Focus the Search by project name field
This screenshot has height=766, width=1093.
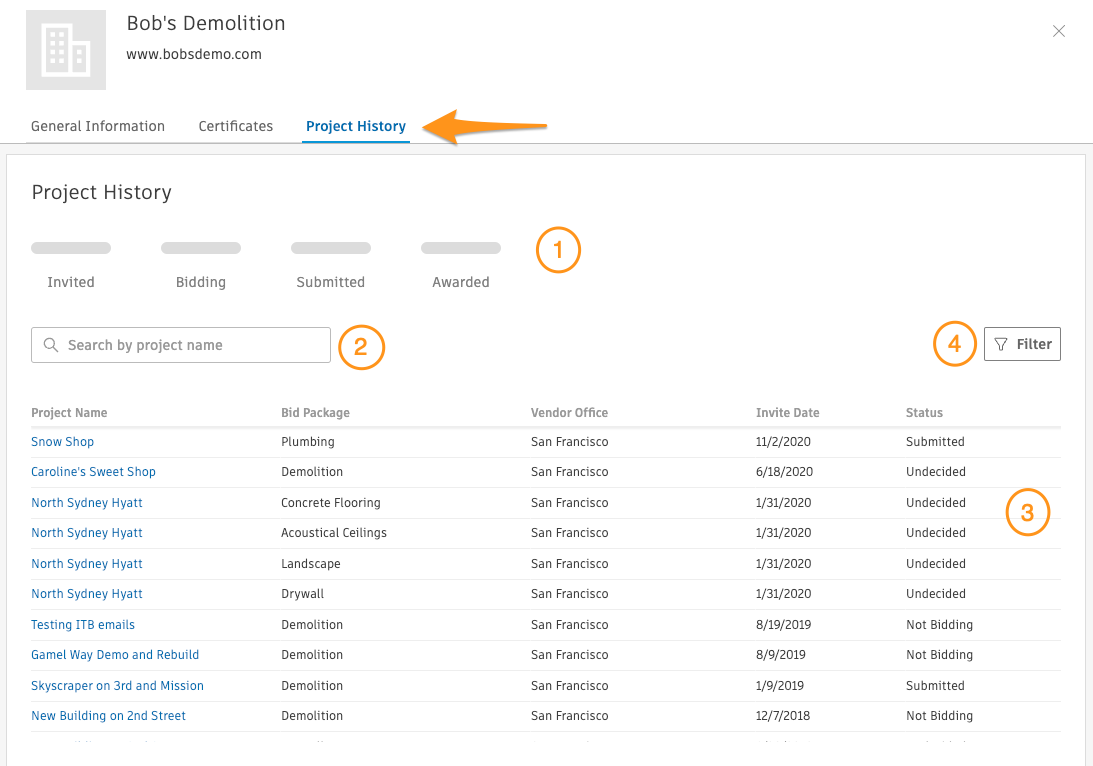pyautogui.click(x=190, y=345)
